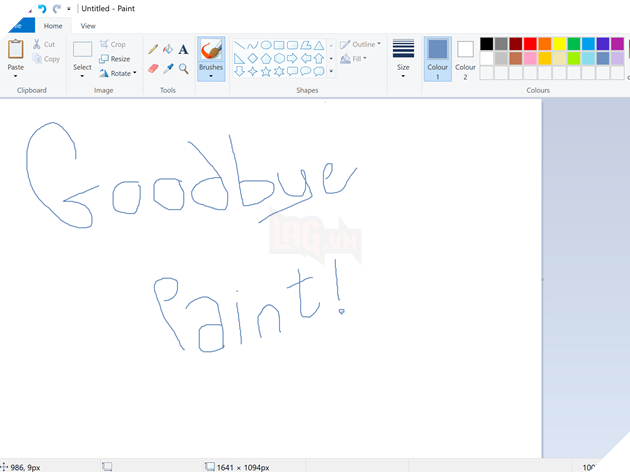Pick the black colour swatch

[487, 43]
